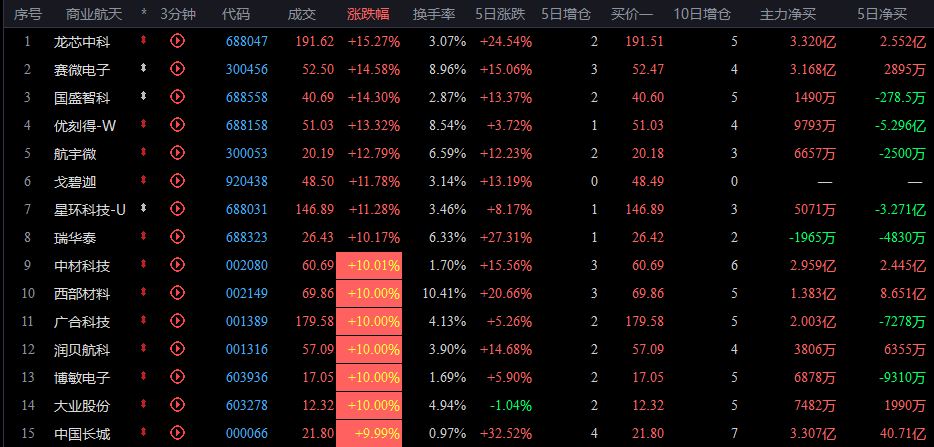934x447 pixels.
Task: Click the 序号 column header
Action: [28, 14]
